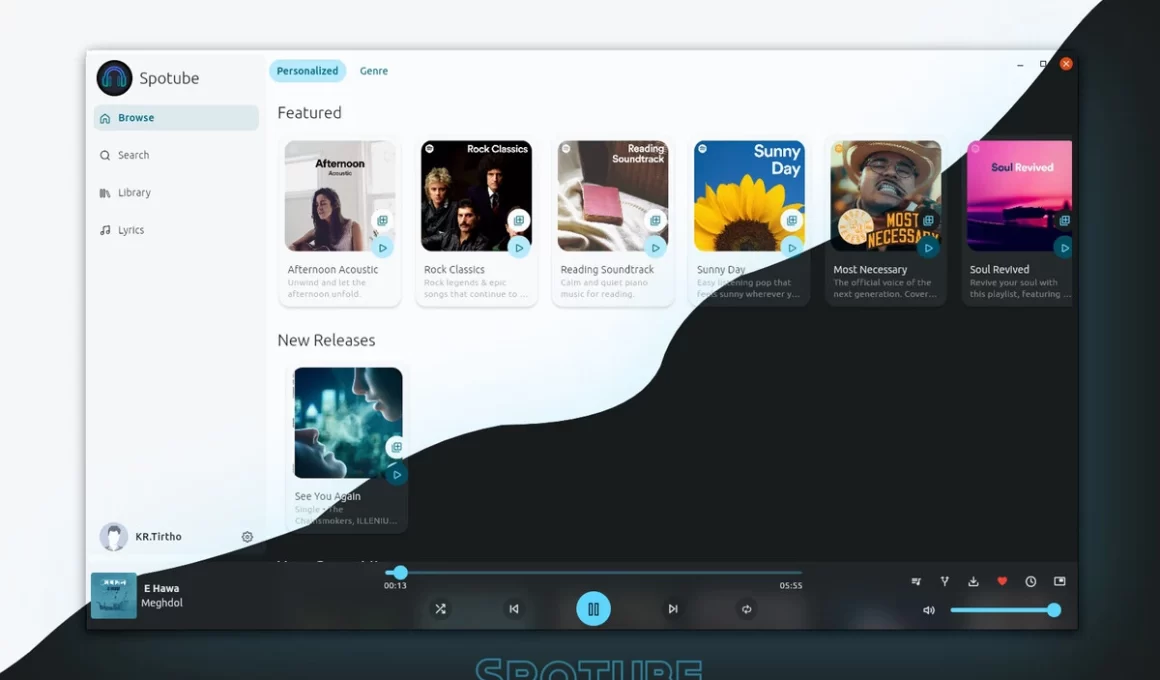Open the Reading Soundtrack cover thumbnail
This screenshot has width=1160, height=680.
613,196
